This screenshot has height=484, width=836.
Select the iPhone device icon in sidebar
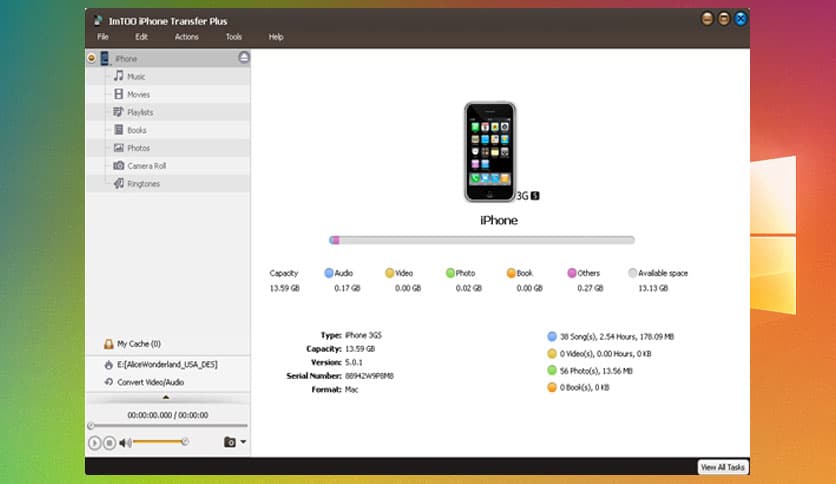pyautogui.click(x=104, y=58)
